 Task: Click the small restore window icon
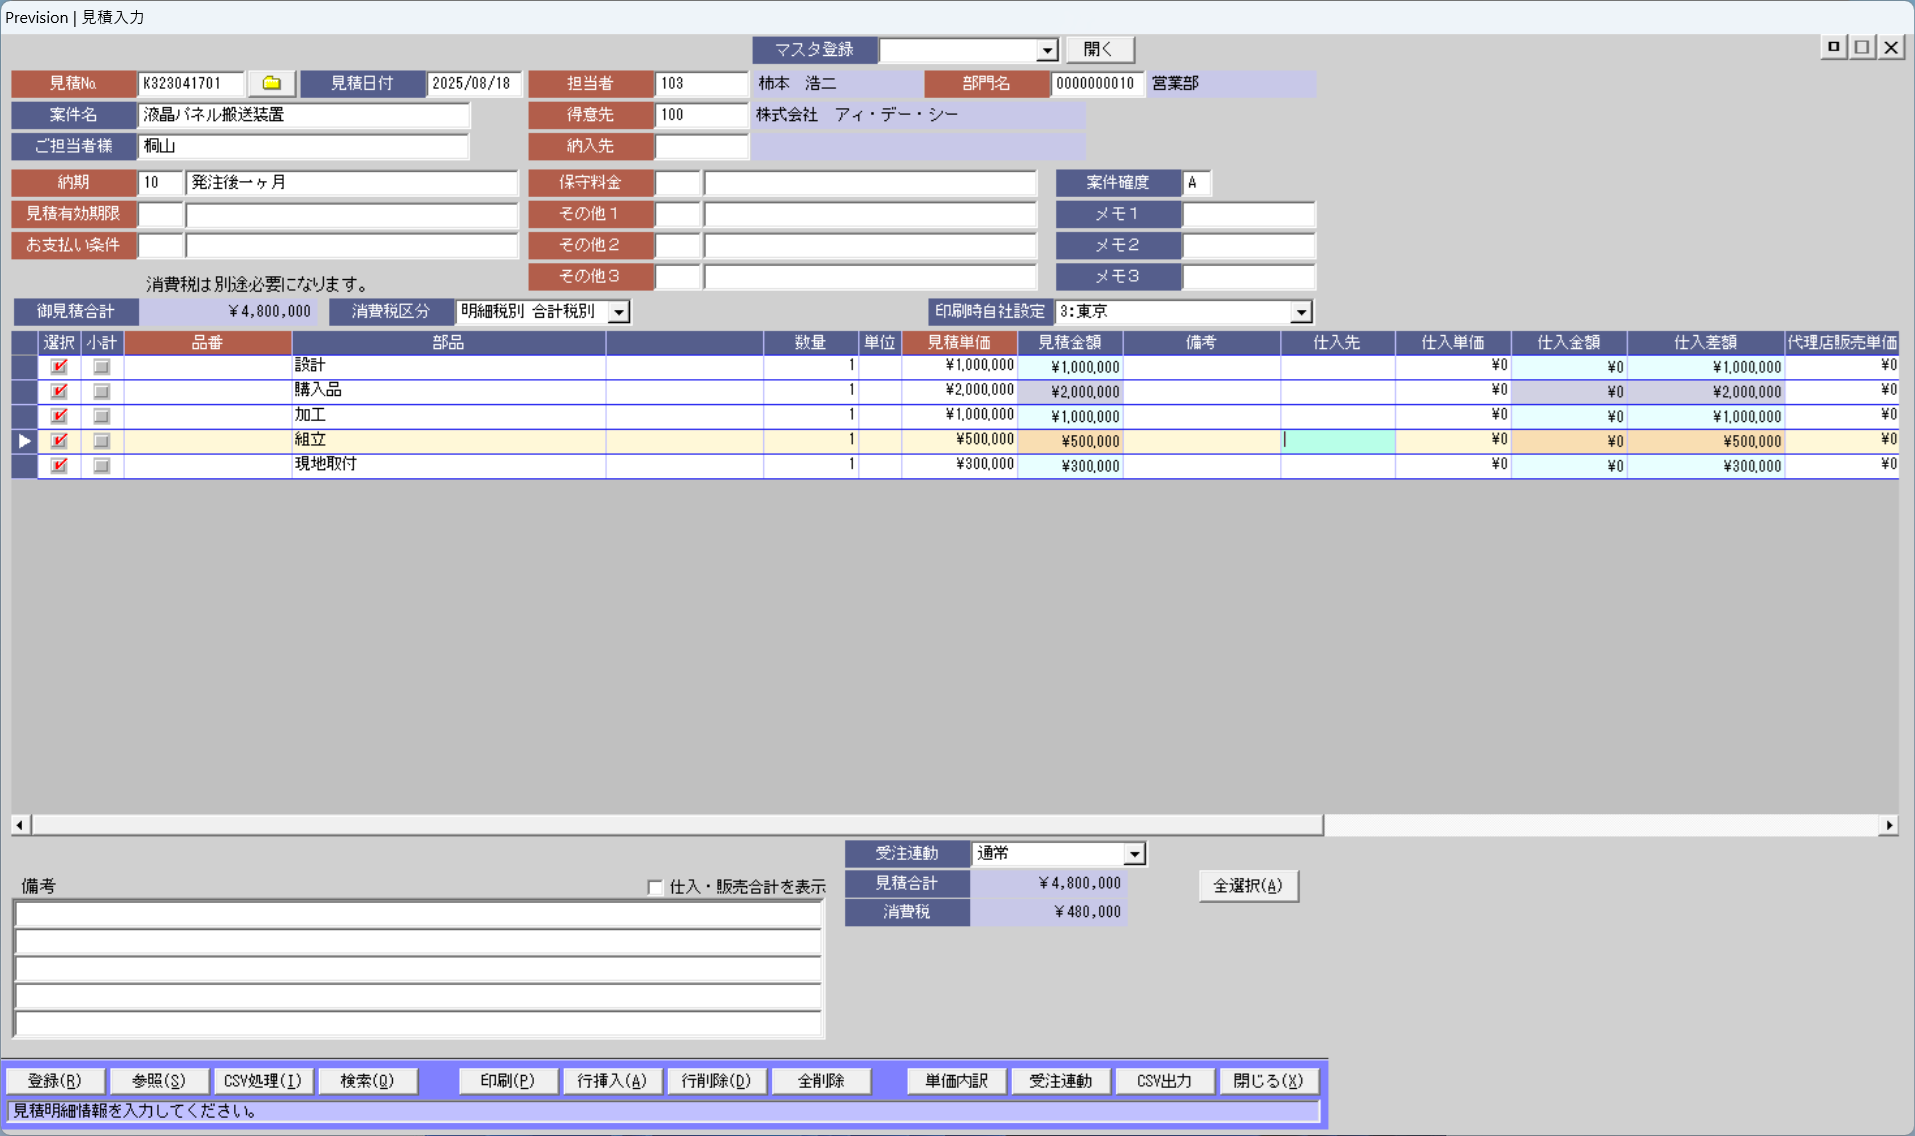(x=1833, y=47)
